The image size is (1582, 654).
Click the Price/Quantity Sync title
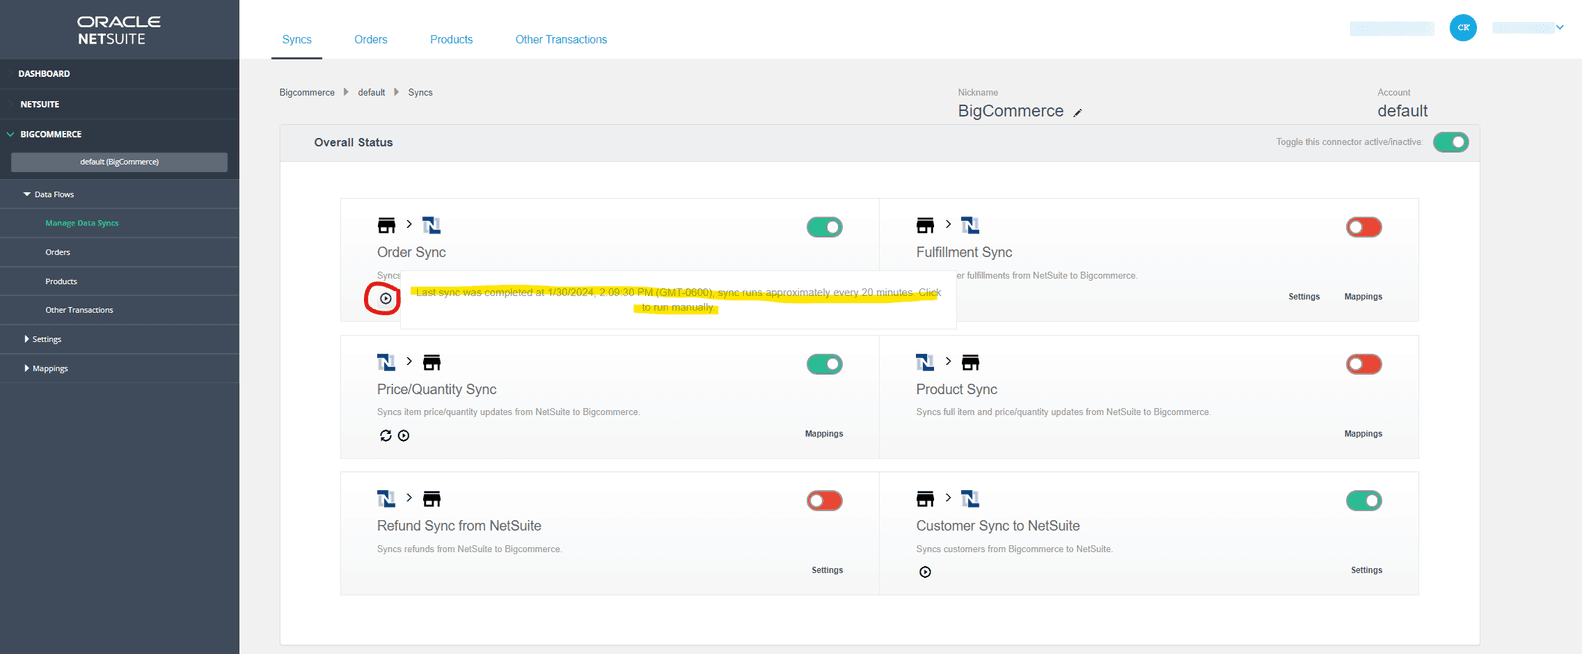point(436,389)
